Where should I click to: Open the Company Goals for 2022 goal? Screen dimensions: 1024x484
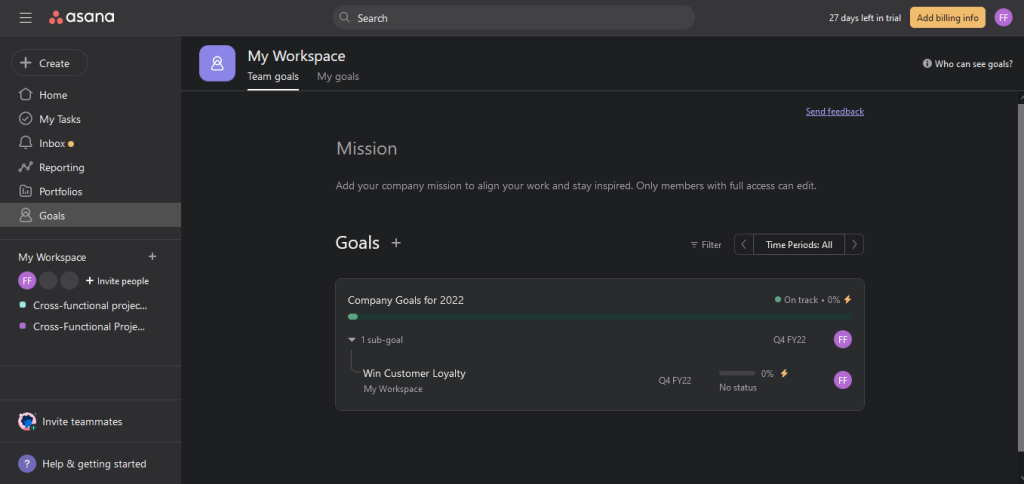tap(406, 300)
